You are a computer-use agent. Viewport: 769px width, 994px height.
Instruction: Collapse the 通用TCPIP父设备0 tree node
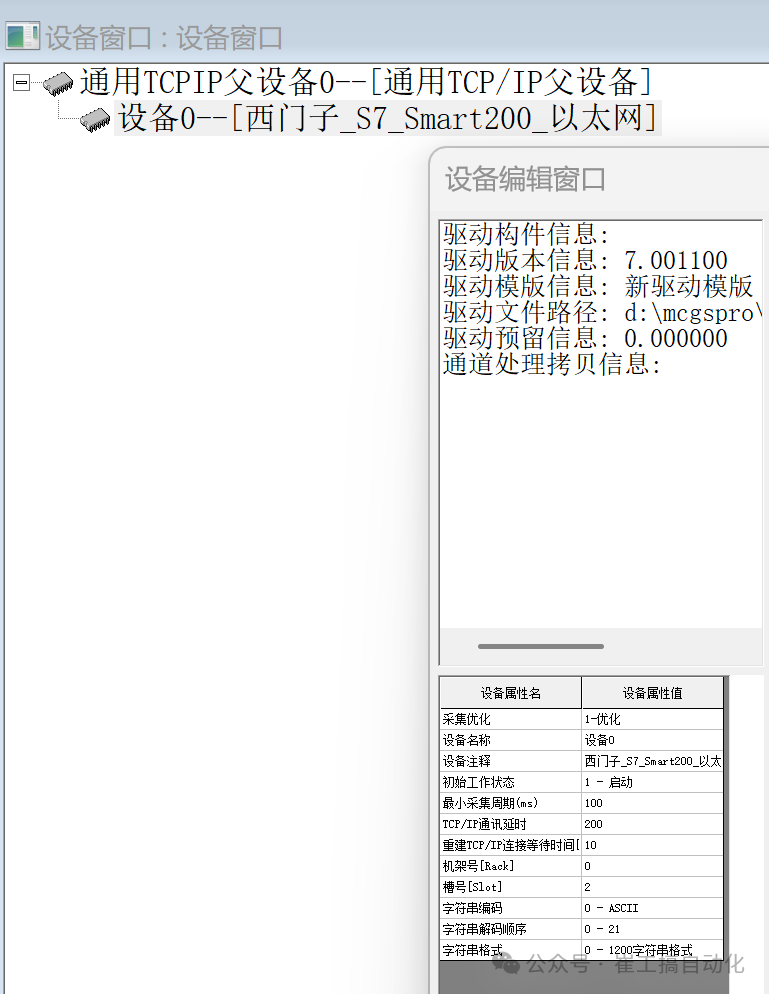coord(21,82)
